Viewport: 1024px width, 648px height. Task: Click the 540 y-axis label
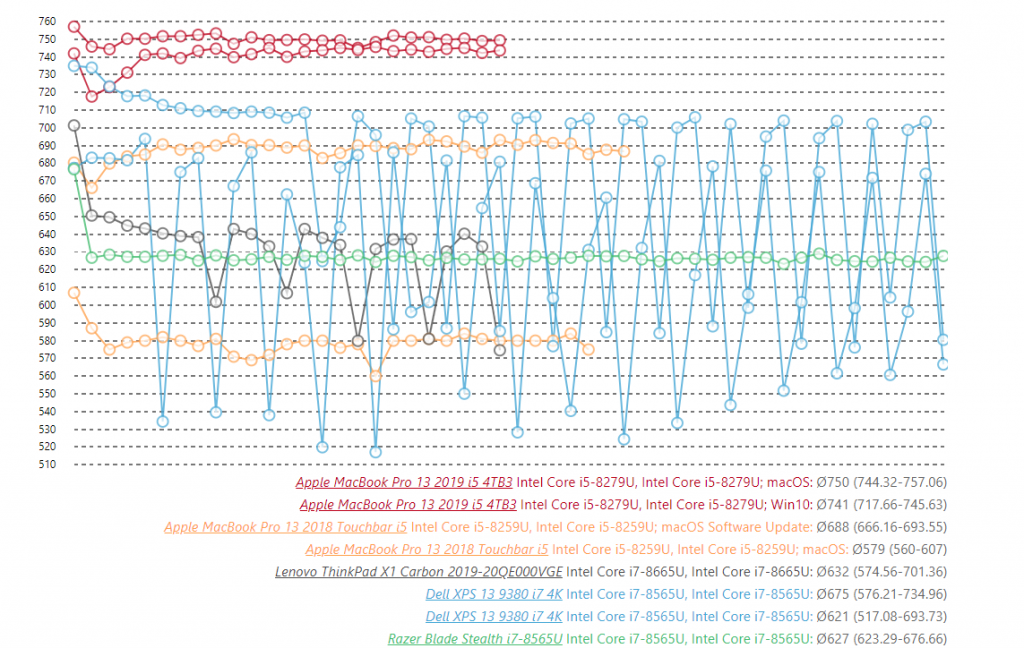pyautogui.click(x=47, y=412)
